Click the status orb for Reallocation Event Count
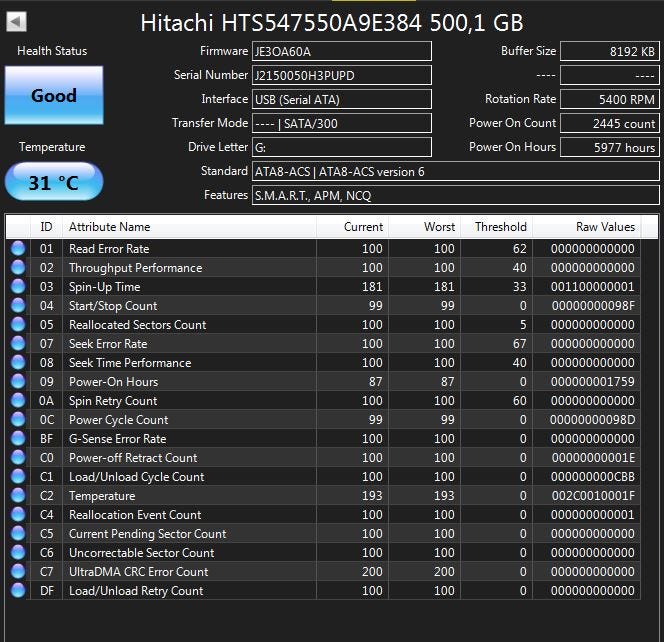The height and width of the screenshot is (642, 664). (18, 515)
